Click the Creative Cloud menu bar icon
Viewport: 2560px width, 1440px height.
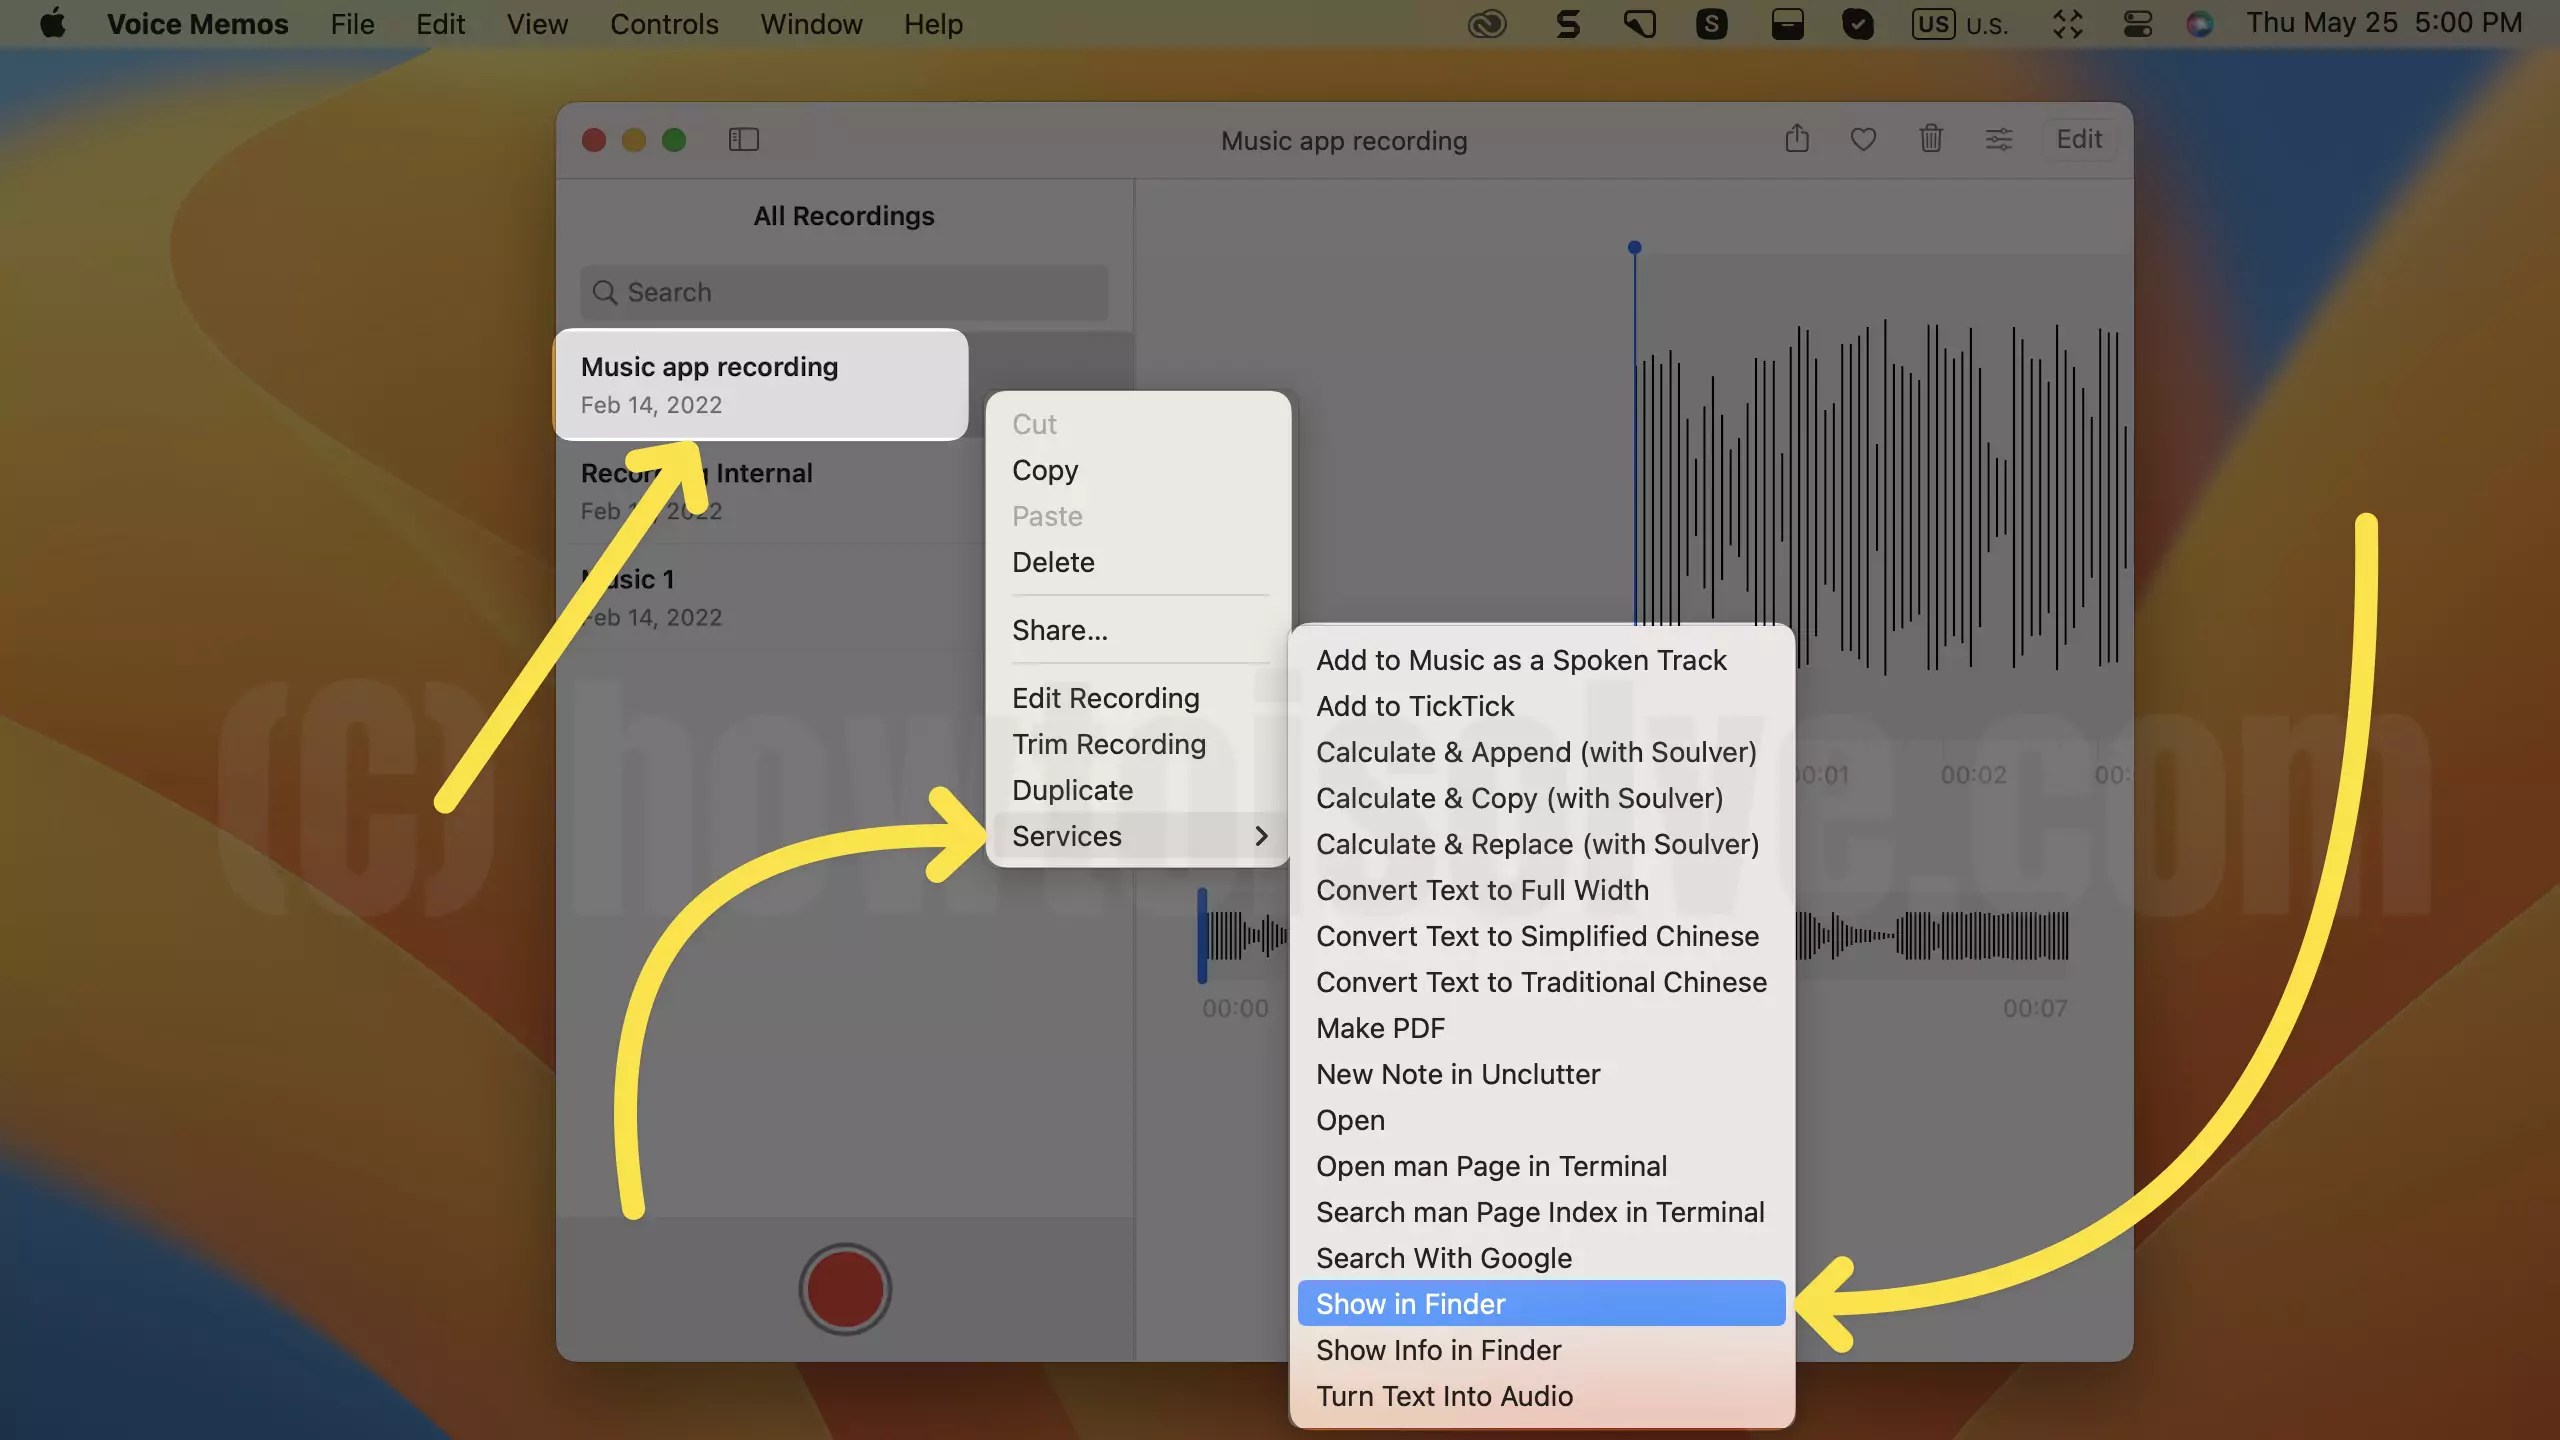click(x=1487, y=23)
